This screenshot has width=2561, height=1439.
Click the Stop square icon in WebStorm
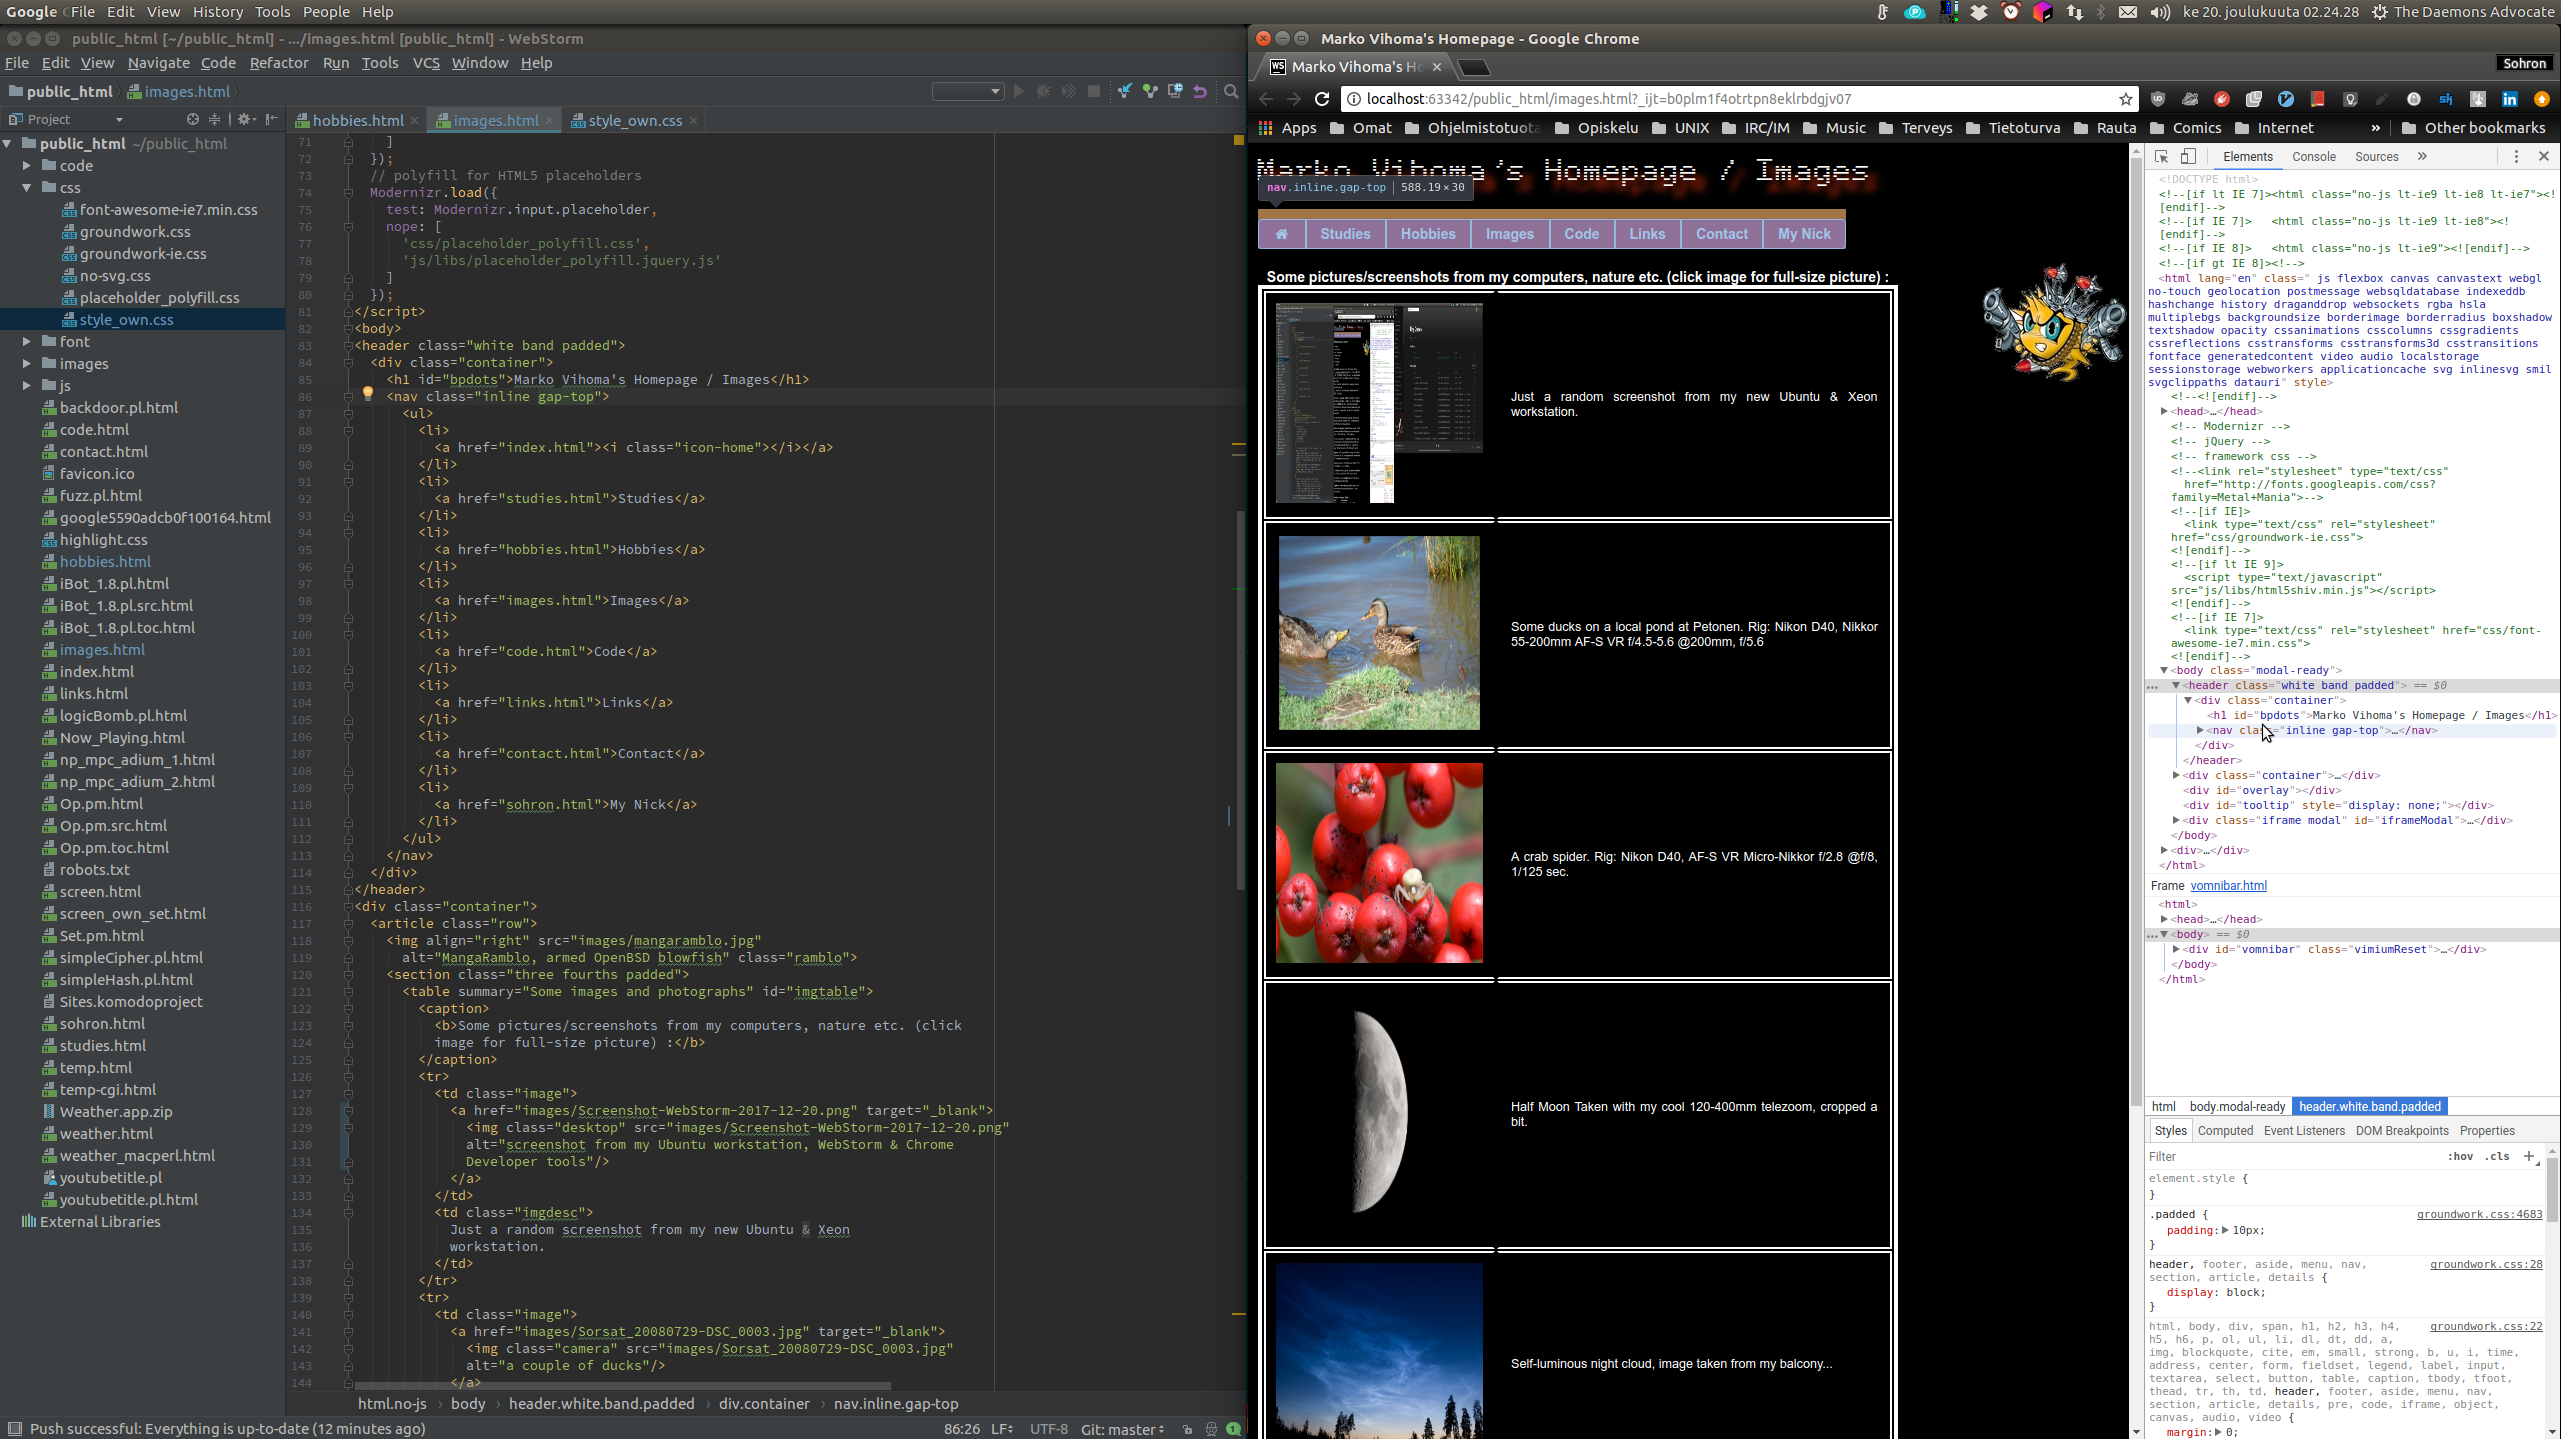click(1094, 91)
